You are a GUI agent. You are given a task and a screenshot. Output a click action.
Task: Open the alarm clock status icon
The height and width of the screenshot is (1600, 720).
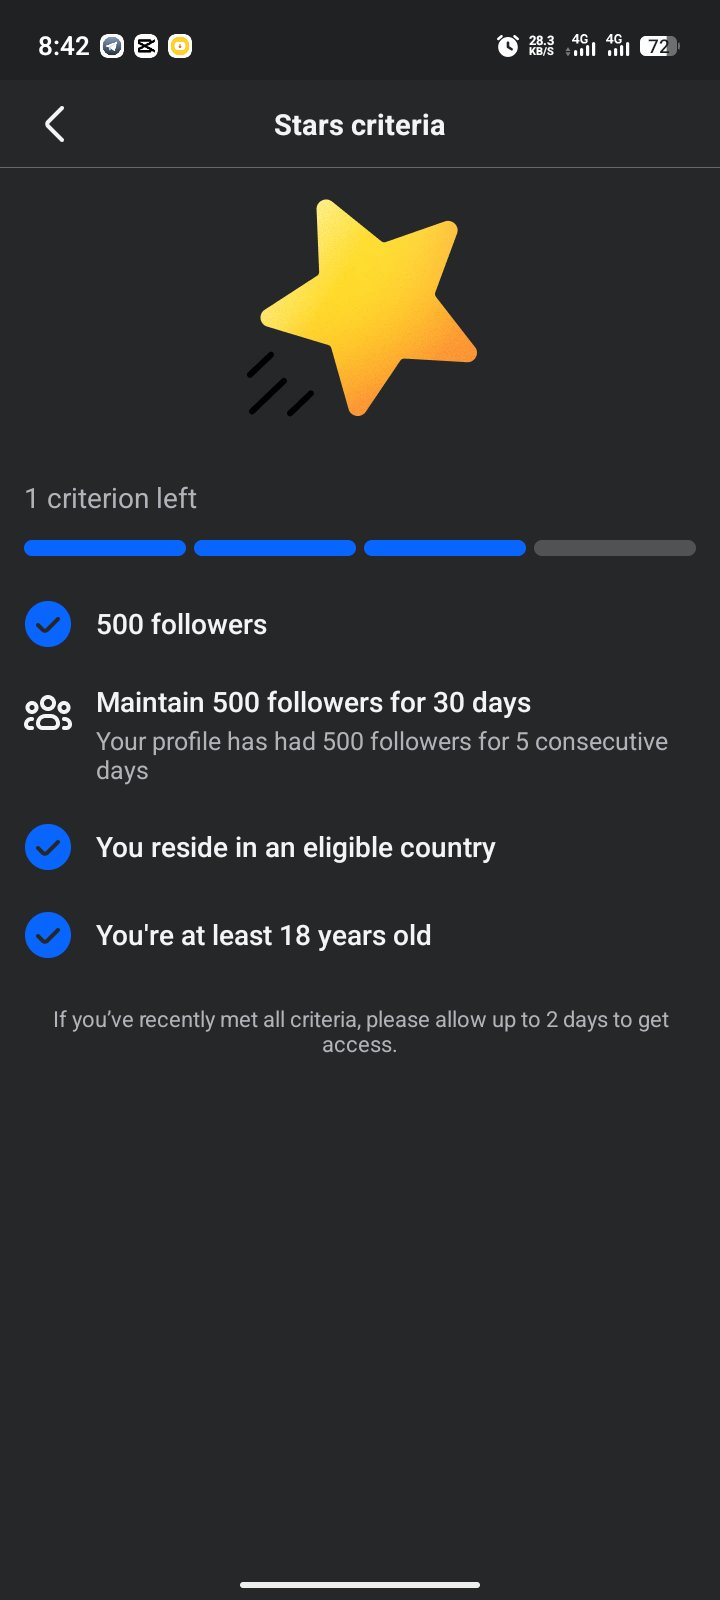pos(507,46)
